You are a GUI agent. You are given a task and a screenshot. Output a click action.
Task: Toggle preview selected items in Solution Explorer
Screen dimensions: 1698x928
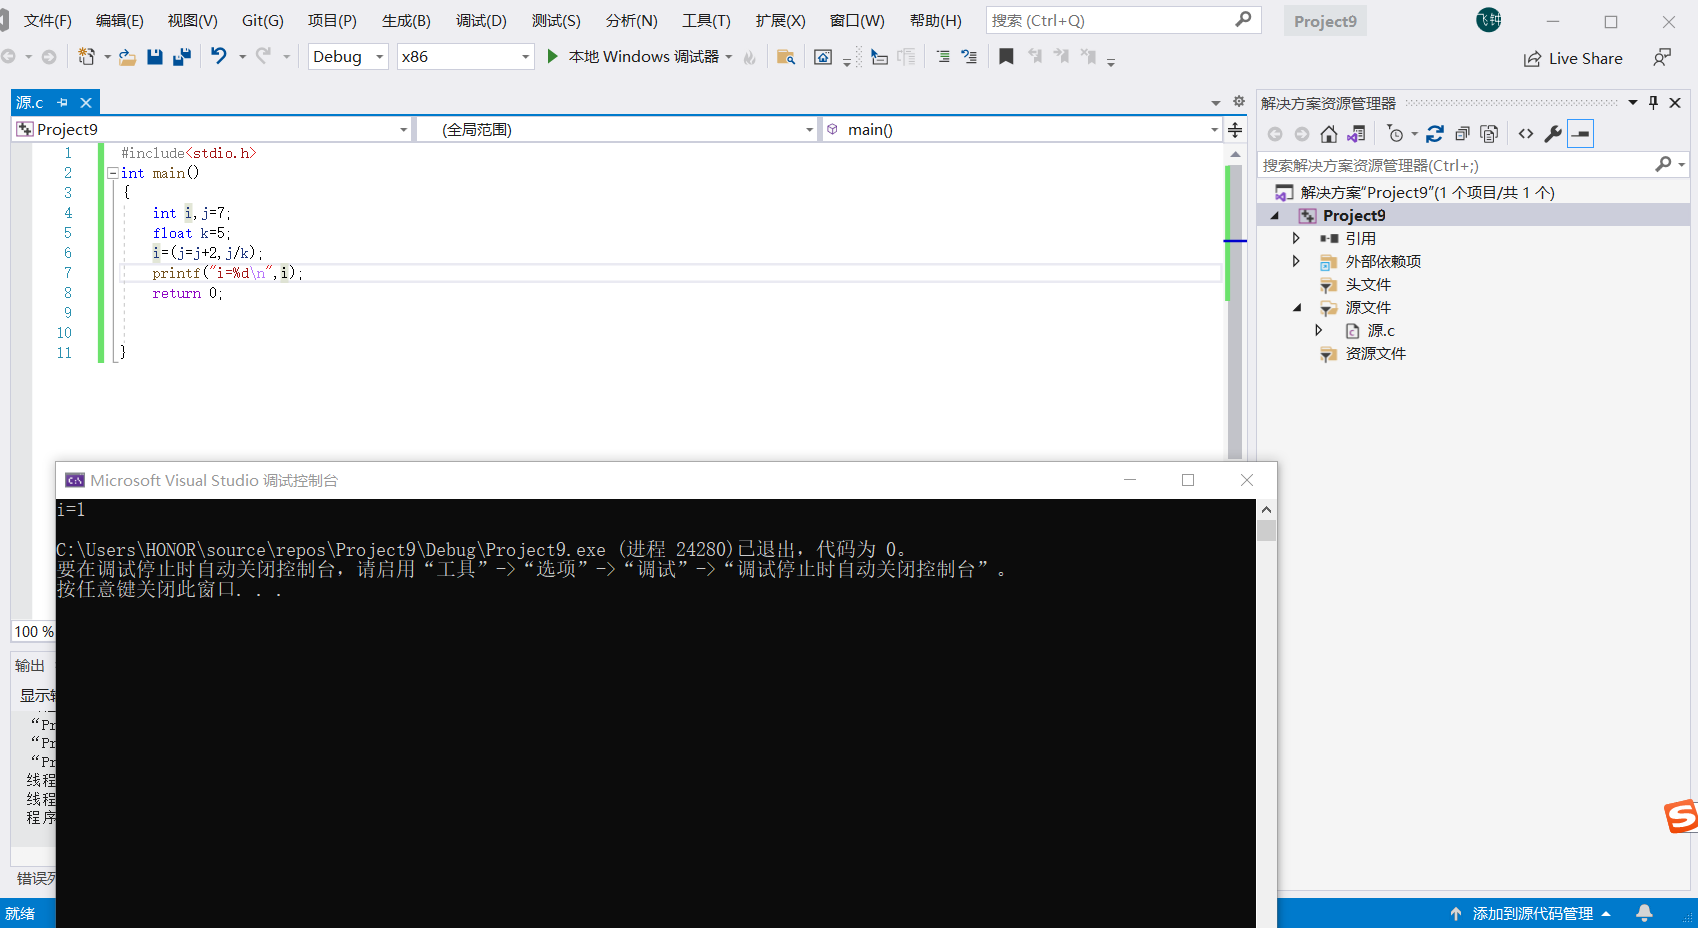coord(1580,134)
